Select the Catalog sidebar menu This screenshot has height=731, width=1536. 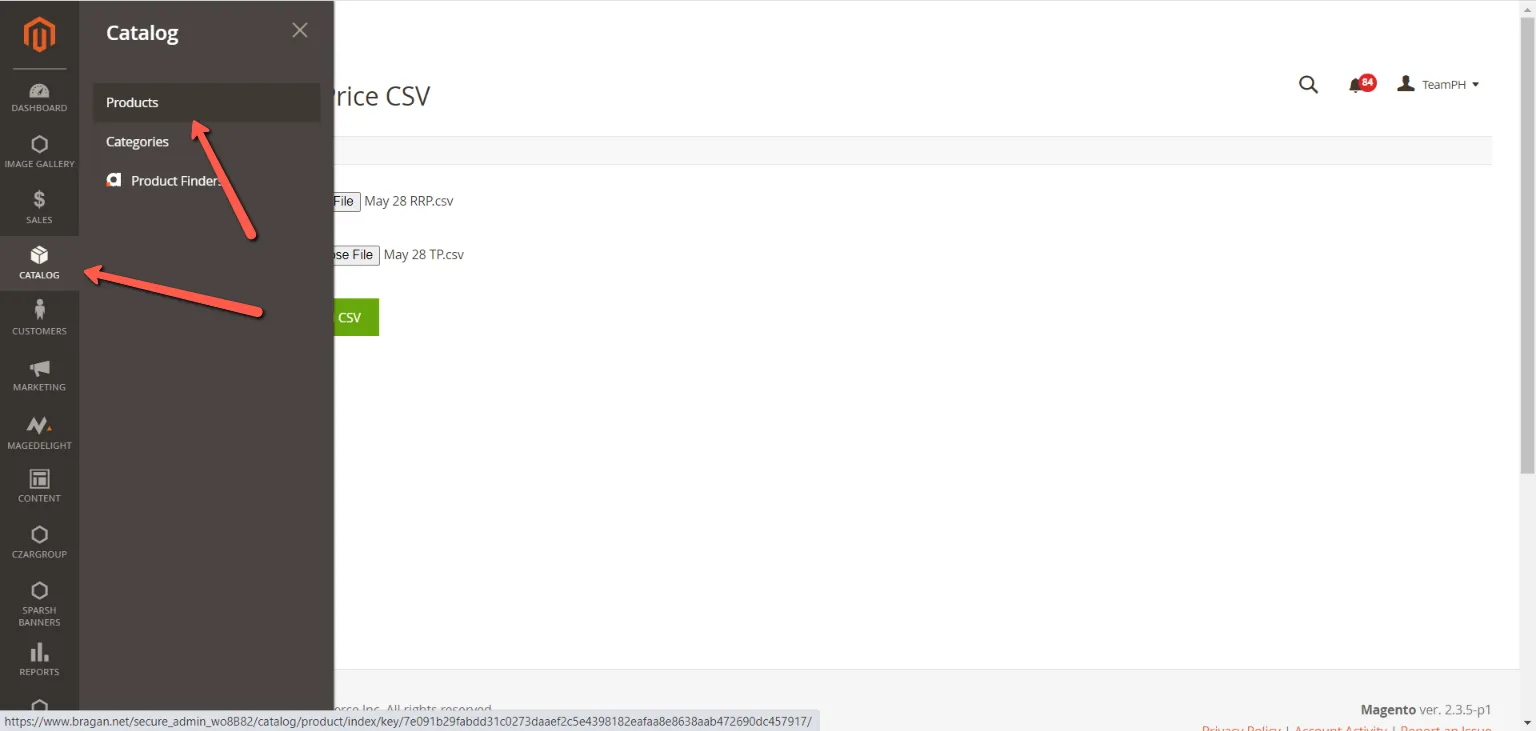[39, 263]
